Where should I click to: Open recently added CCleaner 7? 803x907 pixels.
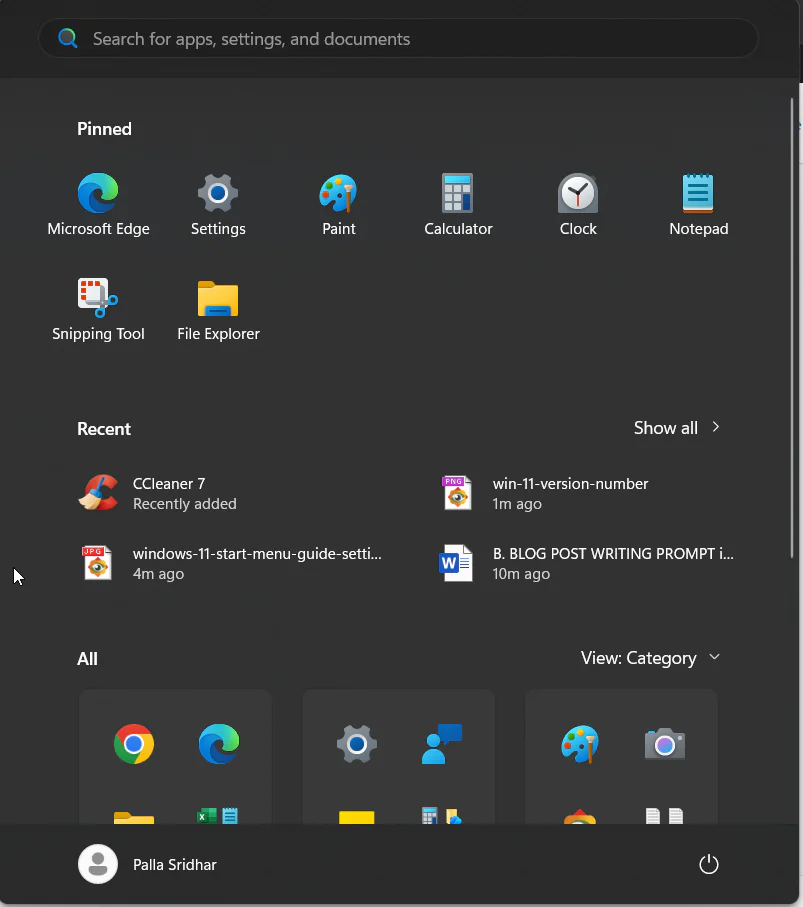point(157,493)
